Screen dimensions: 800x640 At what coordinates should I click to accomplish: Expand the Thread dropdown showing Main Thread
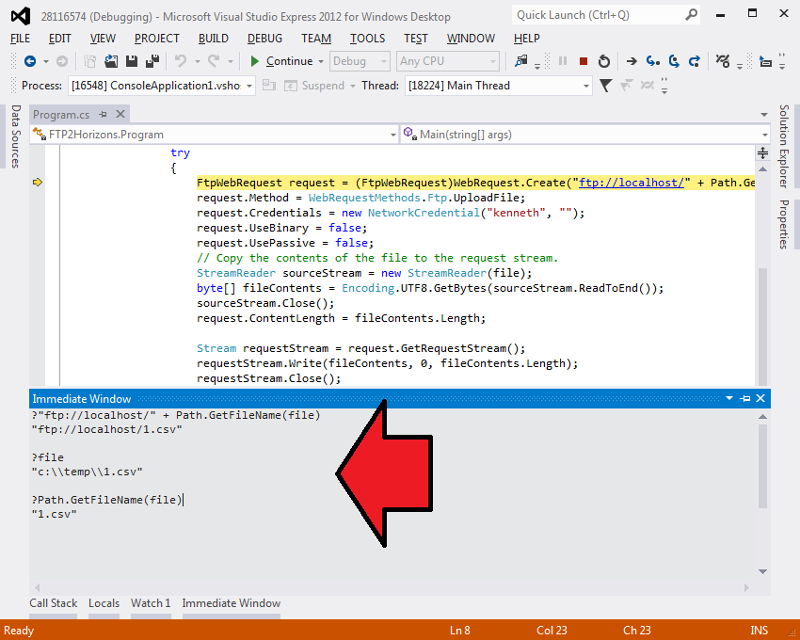tap(510, 86)
